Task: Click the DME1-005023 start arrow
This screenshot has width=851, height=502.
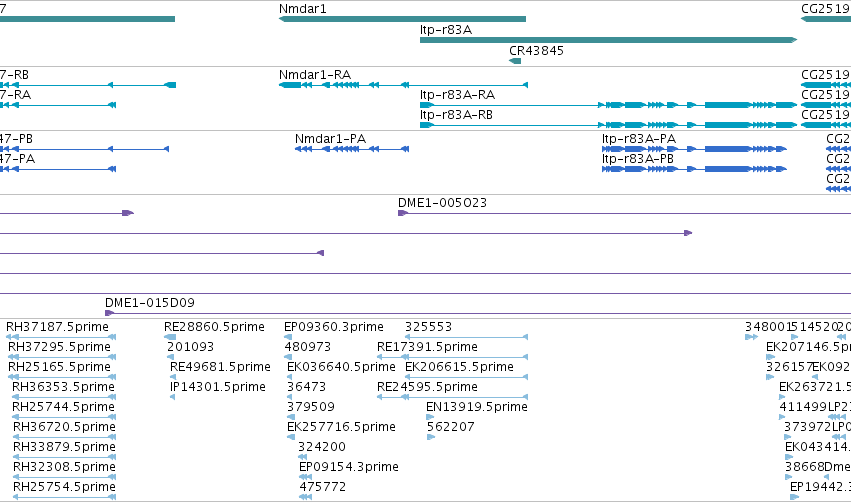Action: click(403, 213)
